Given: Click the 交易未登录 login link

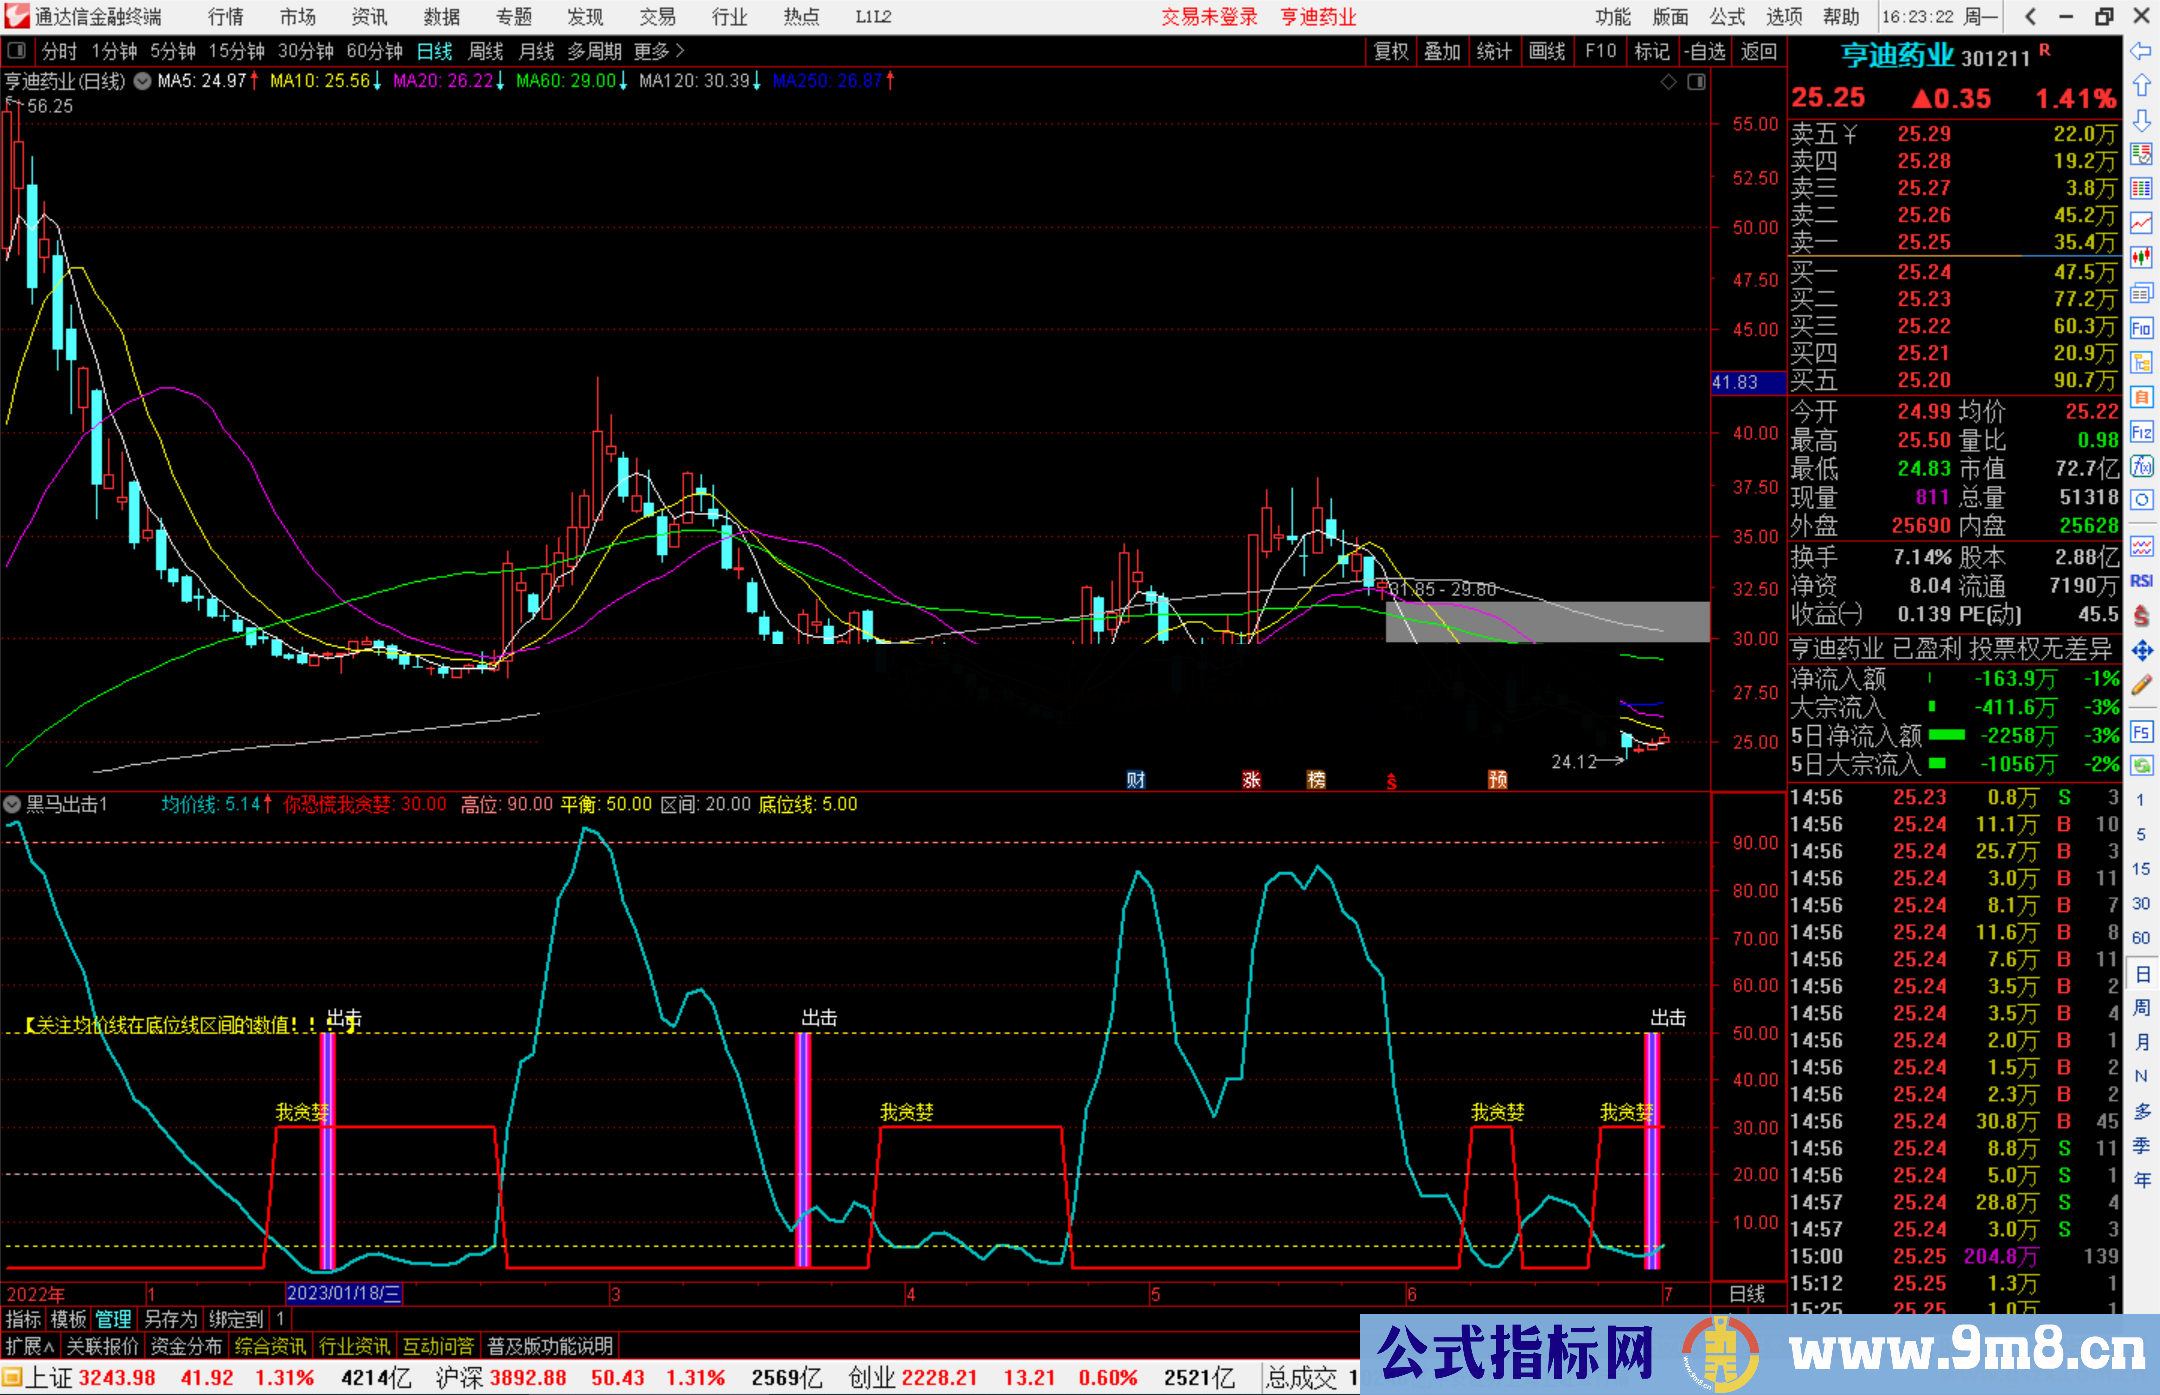Looking at the screenshot, I should point(1209,17).
